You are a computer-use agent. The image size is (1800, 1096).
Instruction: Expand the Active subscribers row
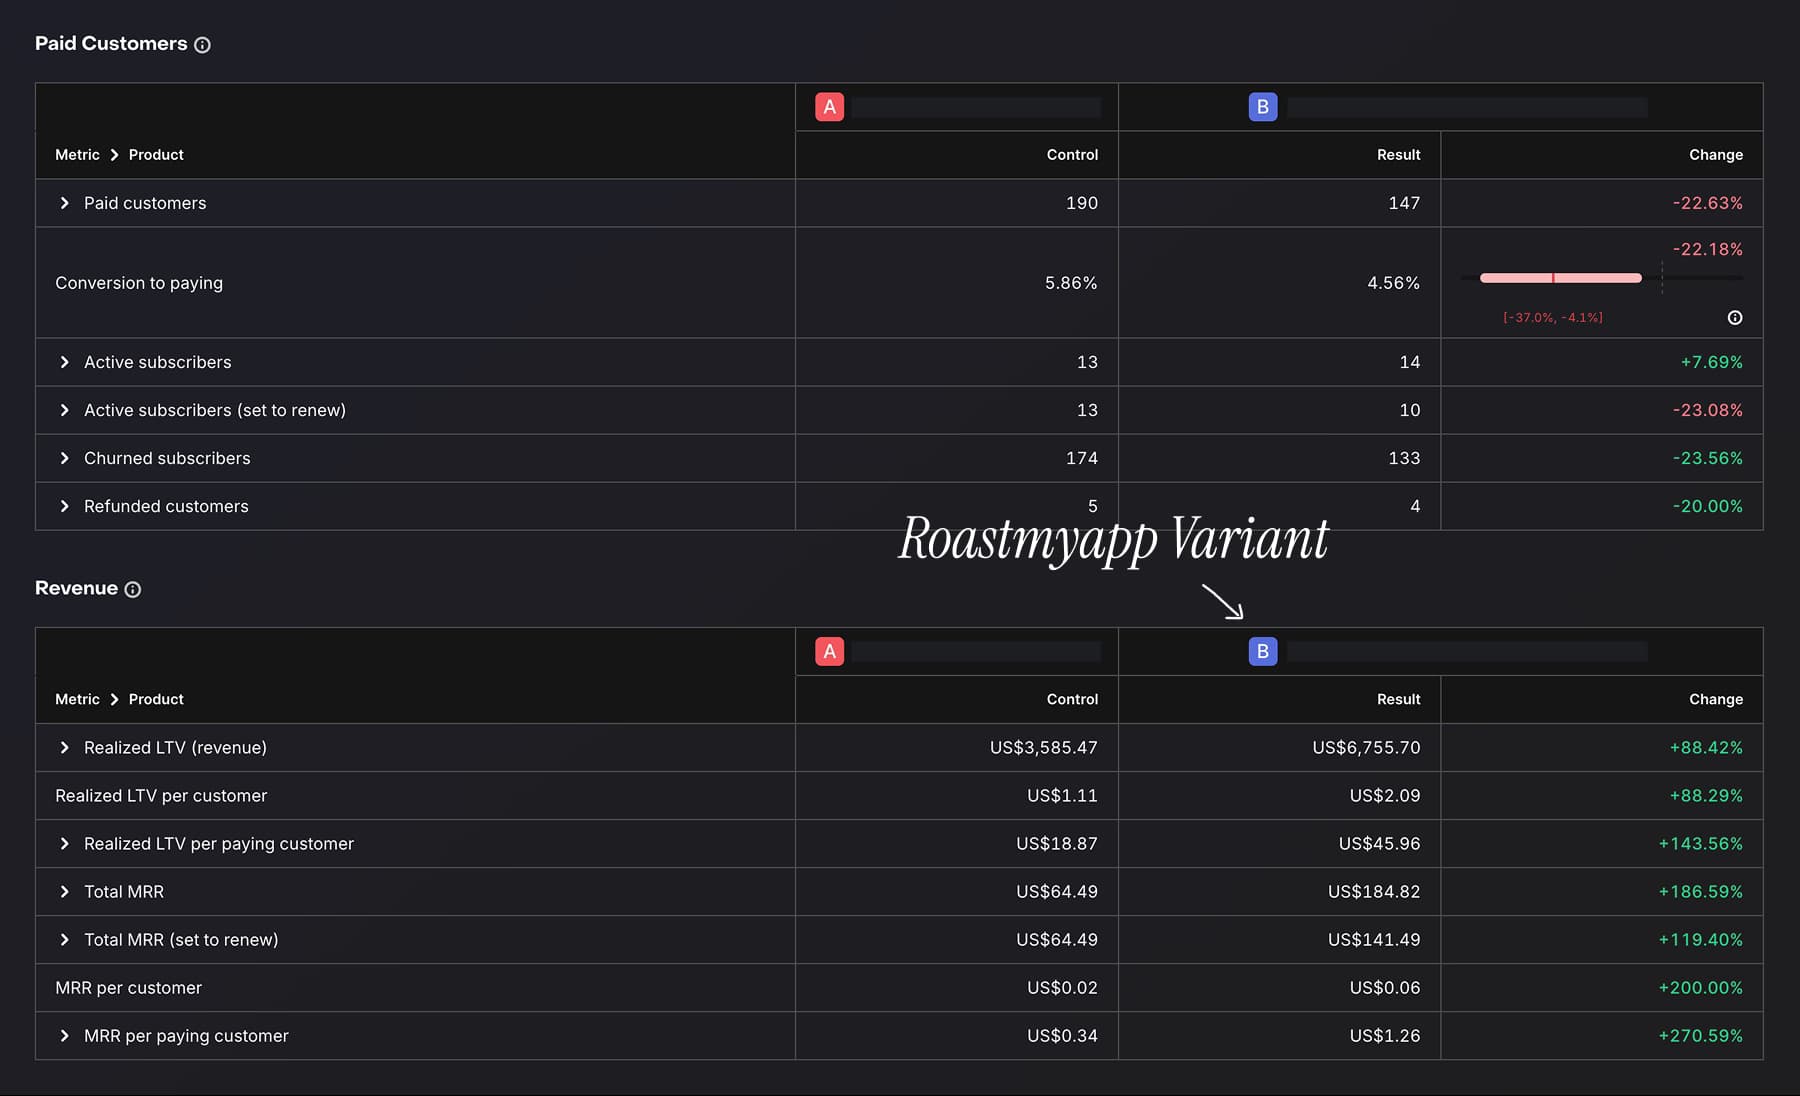[65, 362]
